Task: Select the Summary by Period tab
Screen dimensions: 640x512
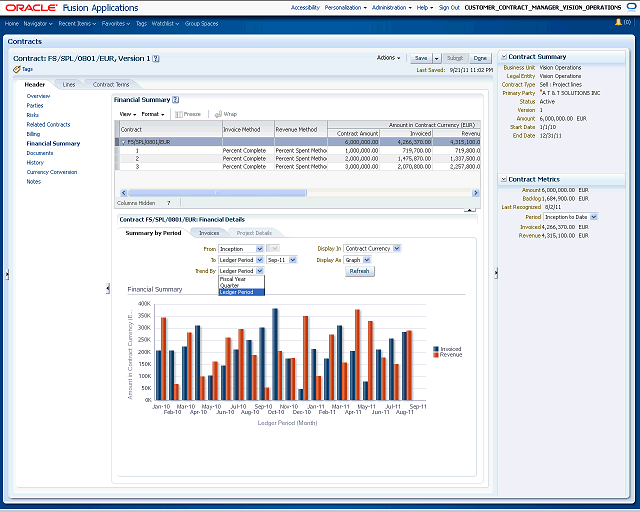Action: [153, 233]
